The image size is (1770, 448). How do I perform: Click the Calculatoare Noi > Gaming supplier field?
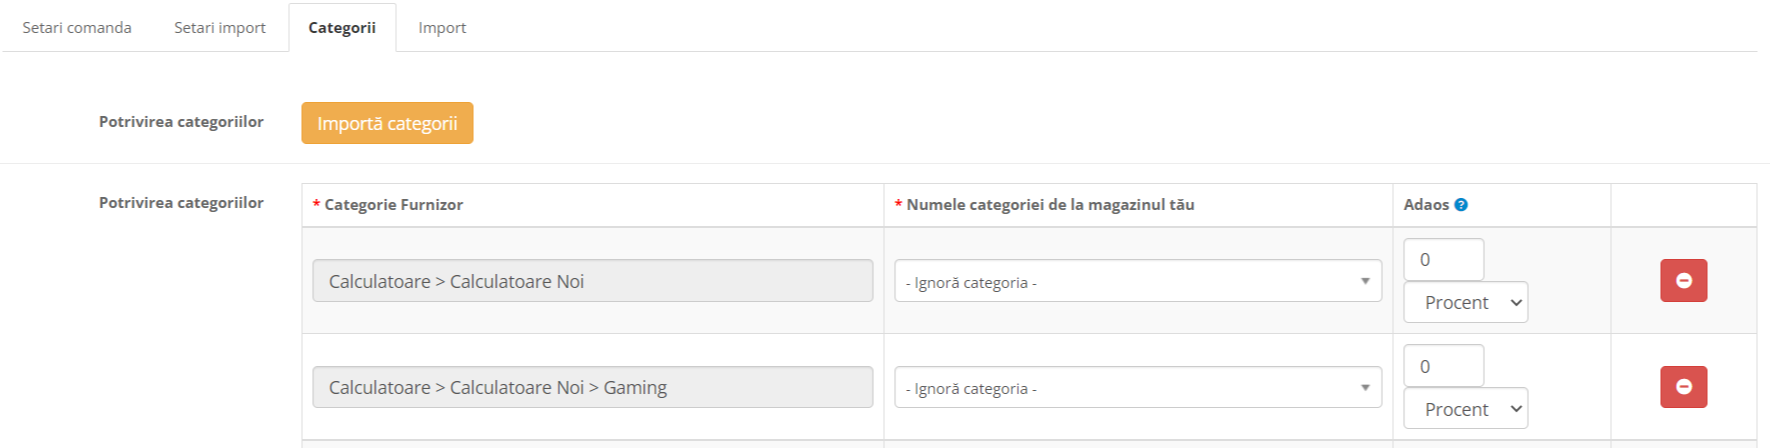(592, 388)
